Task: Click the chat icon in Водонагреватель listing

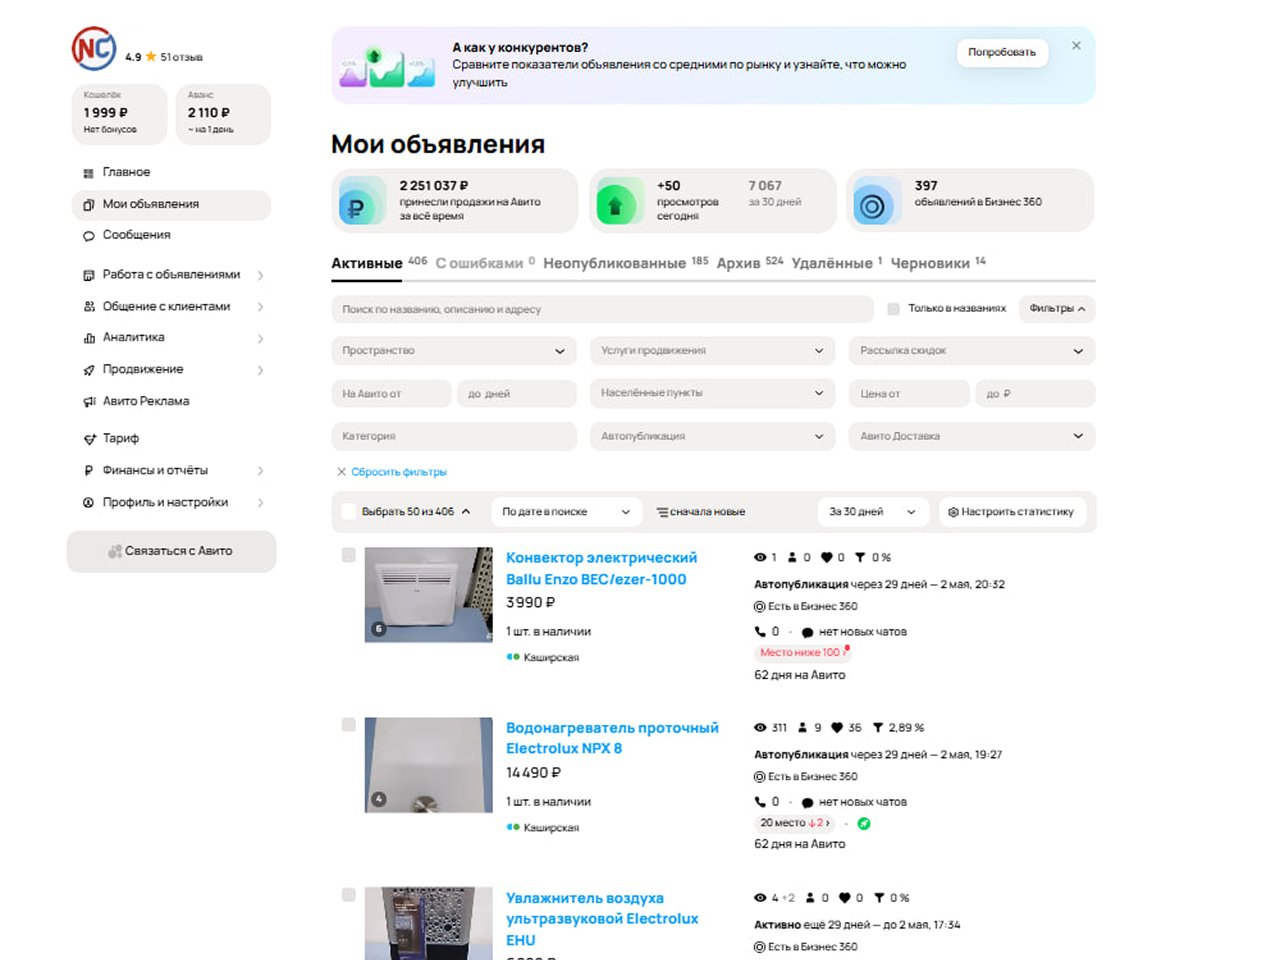Action: [807, 802]
